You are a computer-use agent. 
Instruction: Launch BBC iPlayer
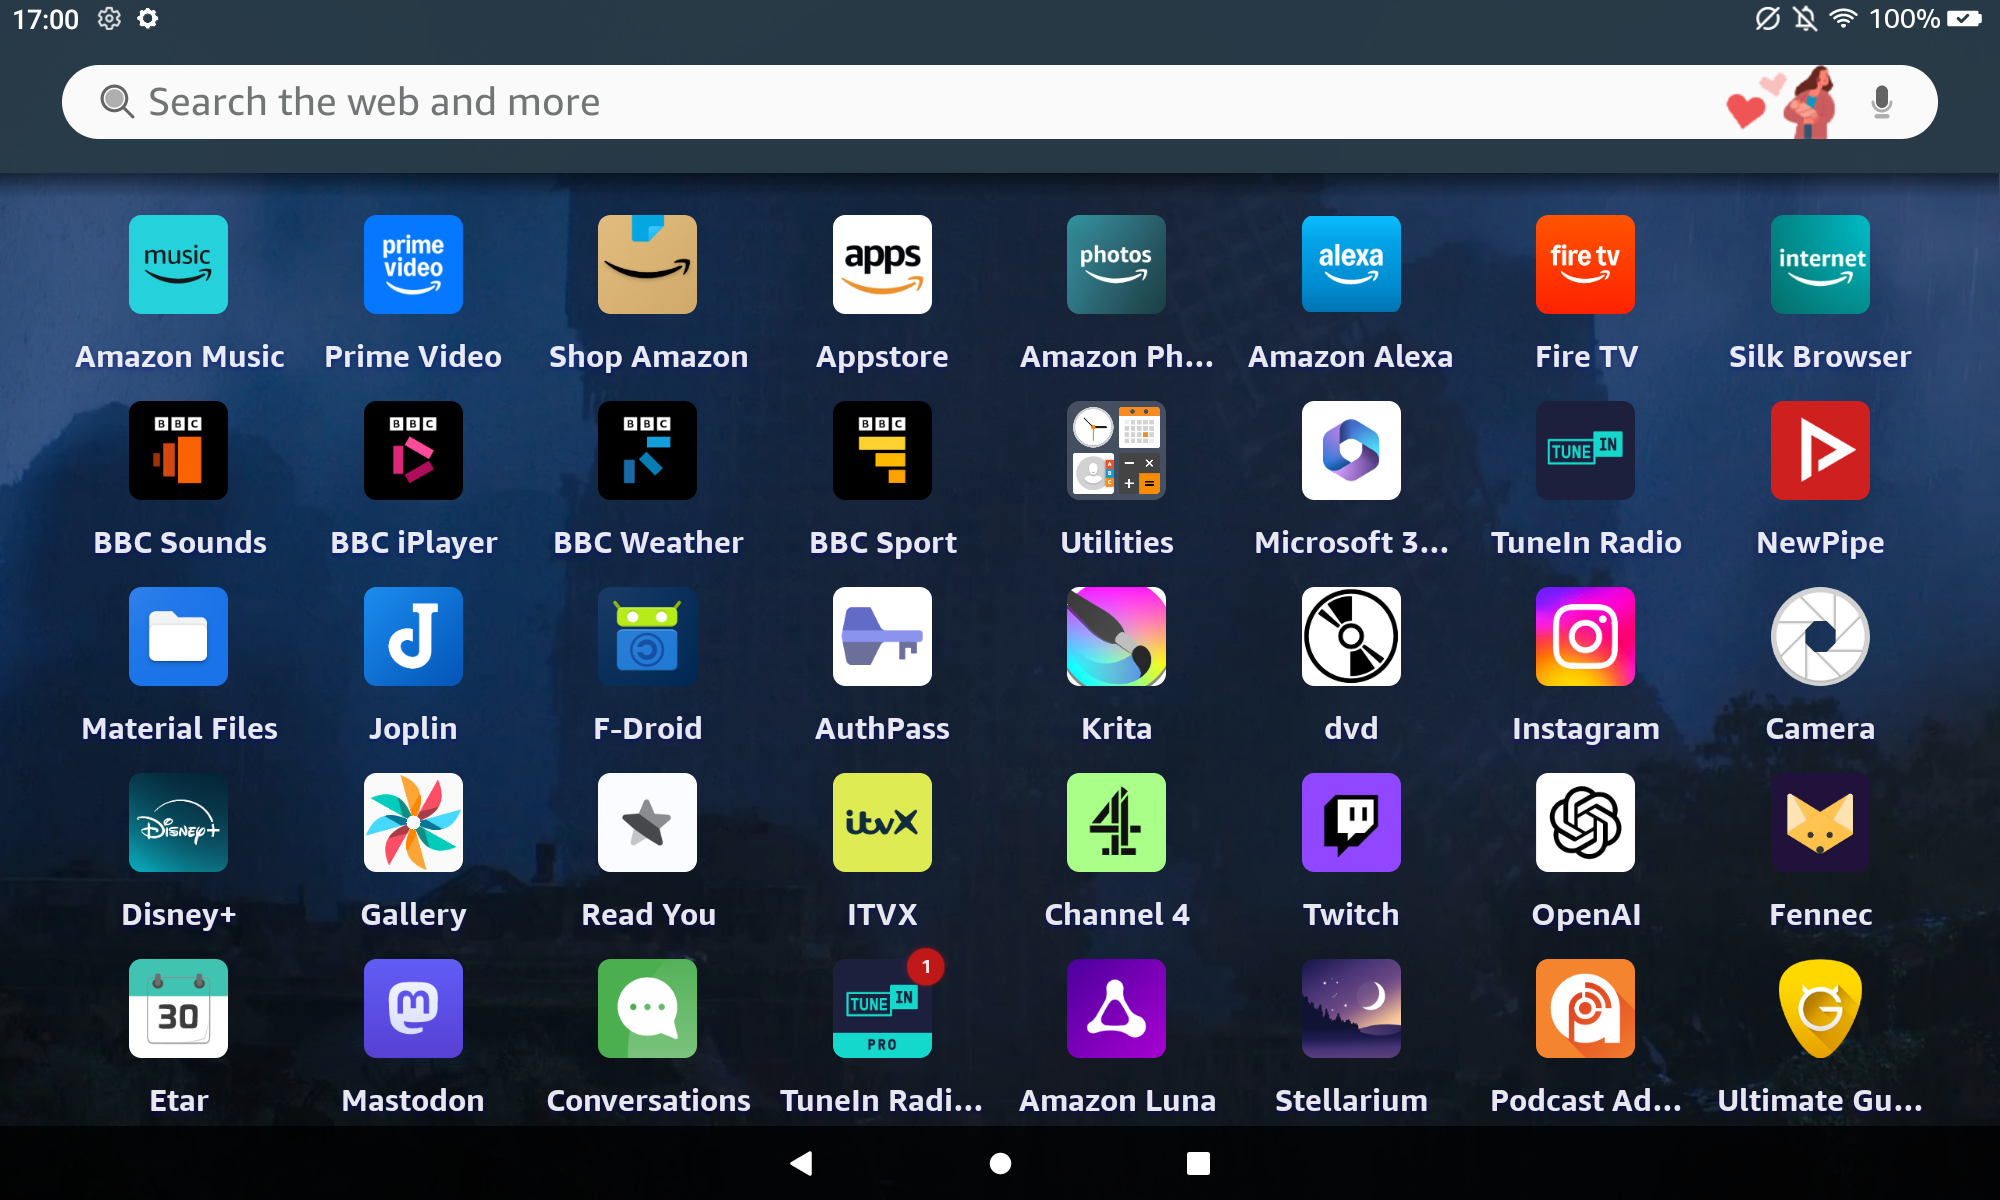[413, 451]
